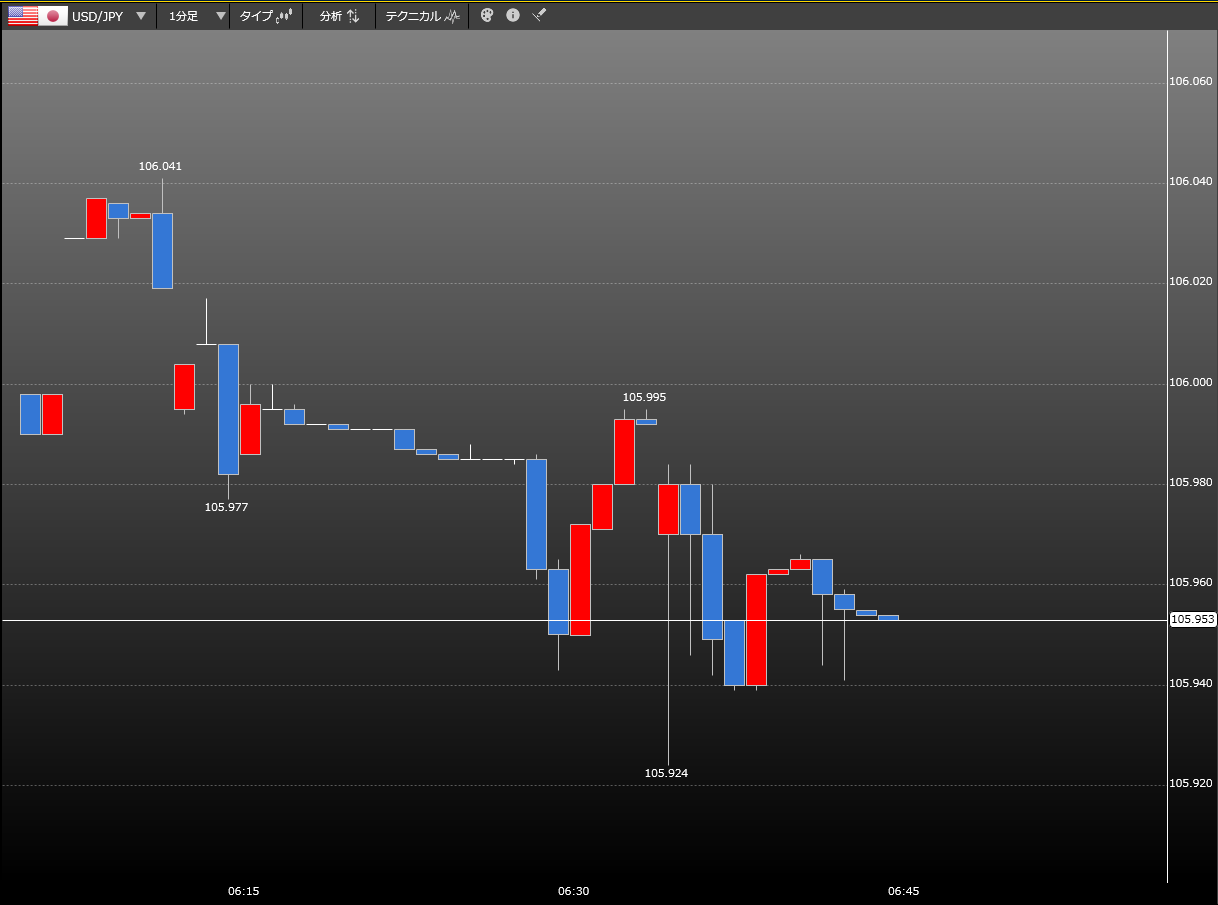Viewport: 1218px width, 905px height.
Task: Click the info icon in toolbar
Action: coord(513,16)
